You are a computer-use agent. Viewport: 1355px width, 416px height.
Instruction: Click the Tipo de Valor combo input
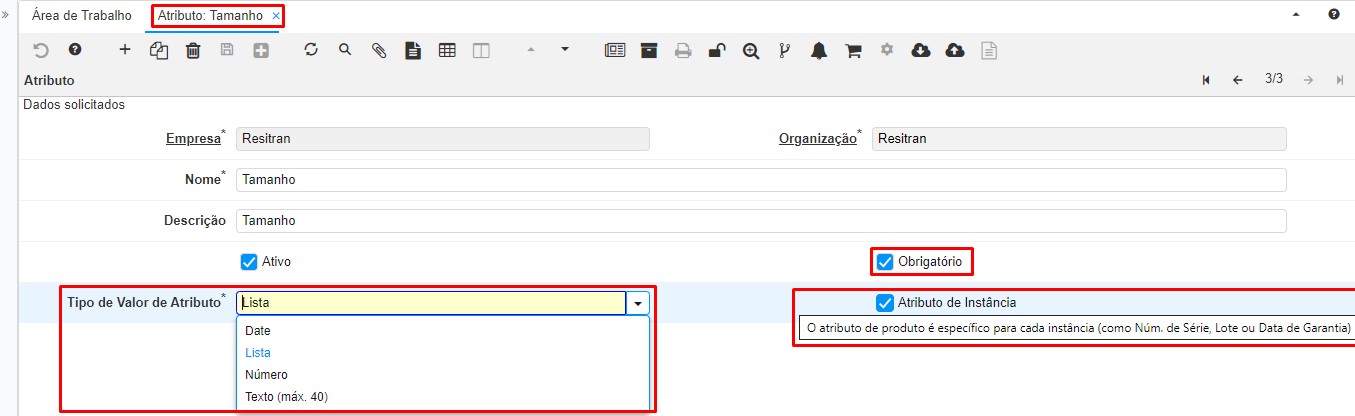tap(431, 303)
